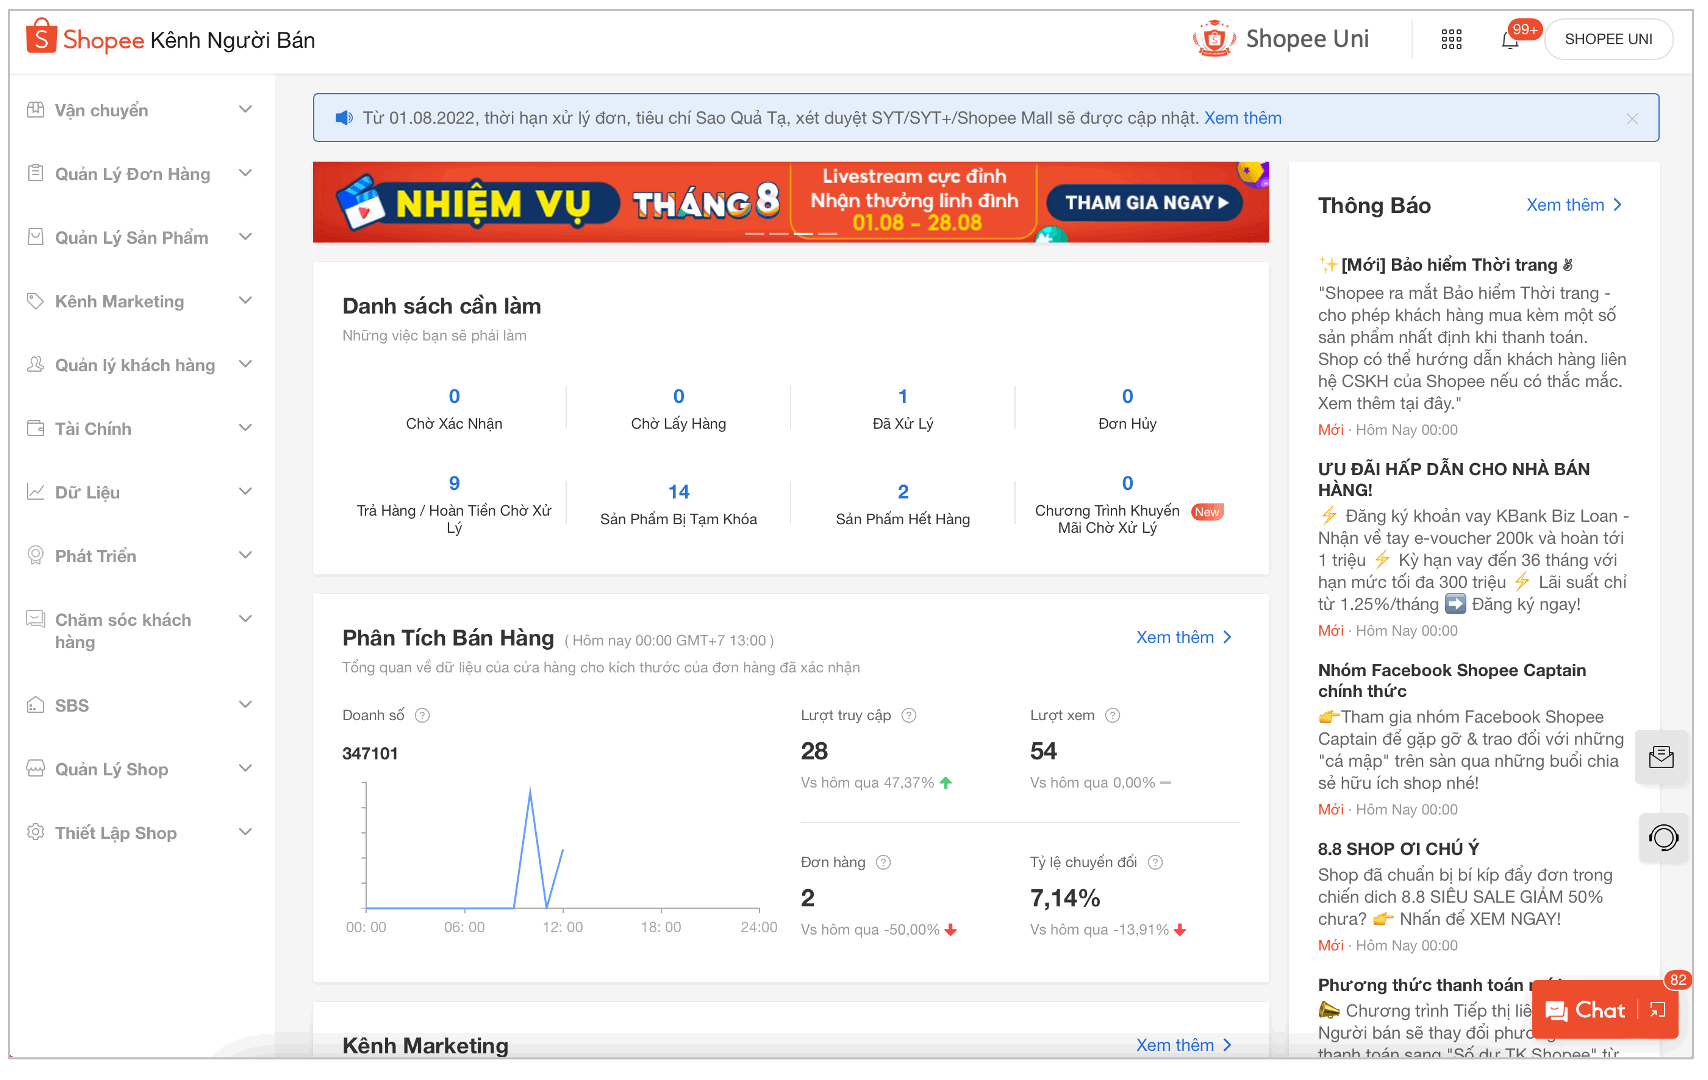The height and width of the screenshot is (1080, 1708).
Task: Click the sales line chart
Action: point(562,848)
